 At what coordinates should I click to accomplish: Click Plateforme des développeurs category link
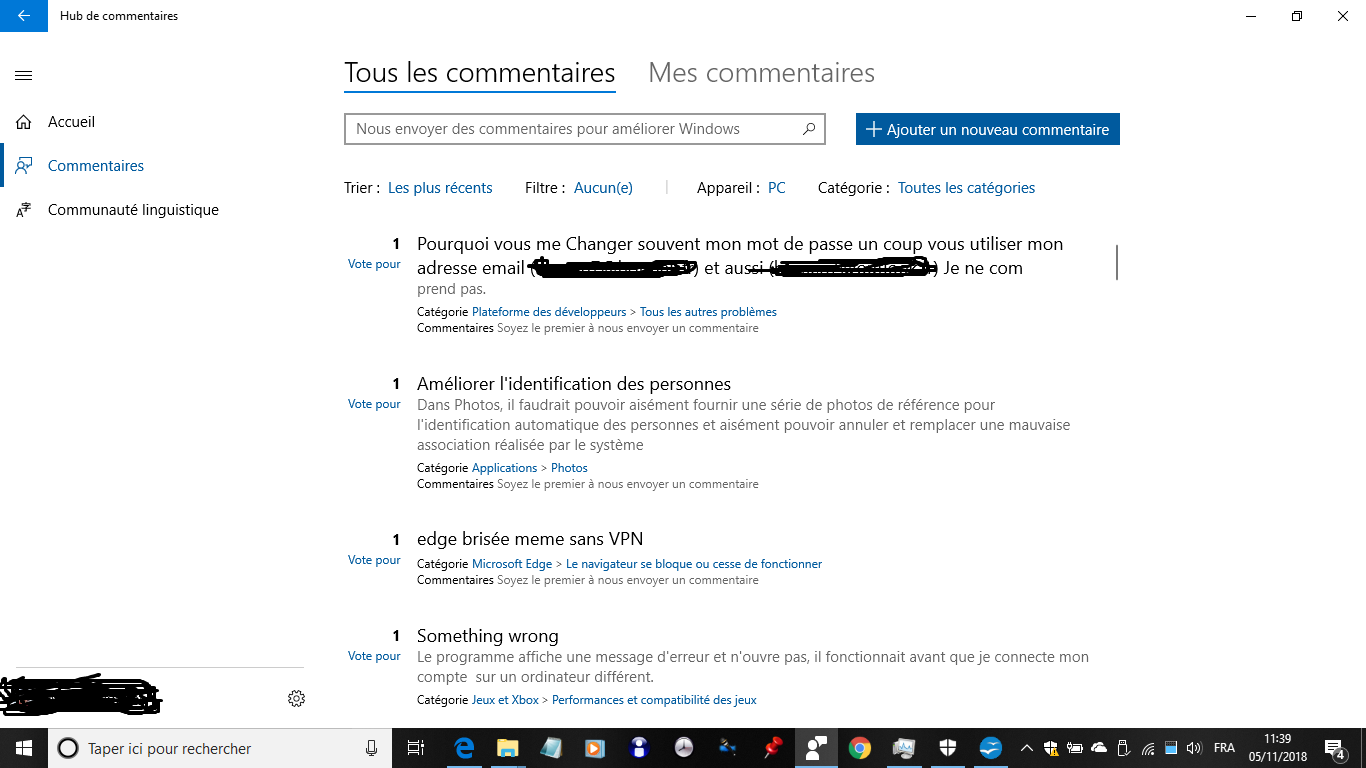(x=549, y=312)
